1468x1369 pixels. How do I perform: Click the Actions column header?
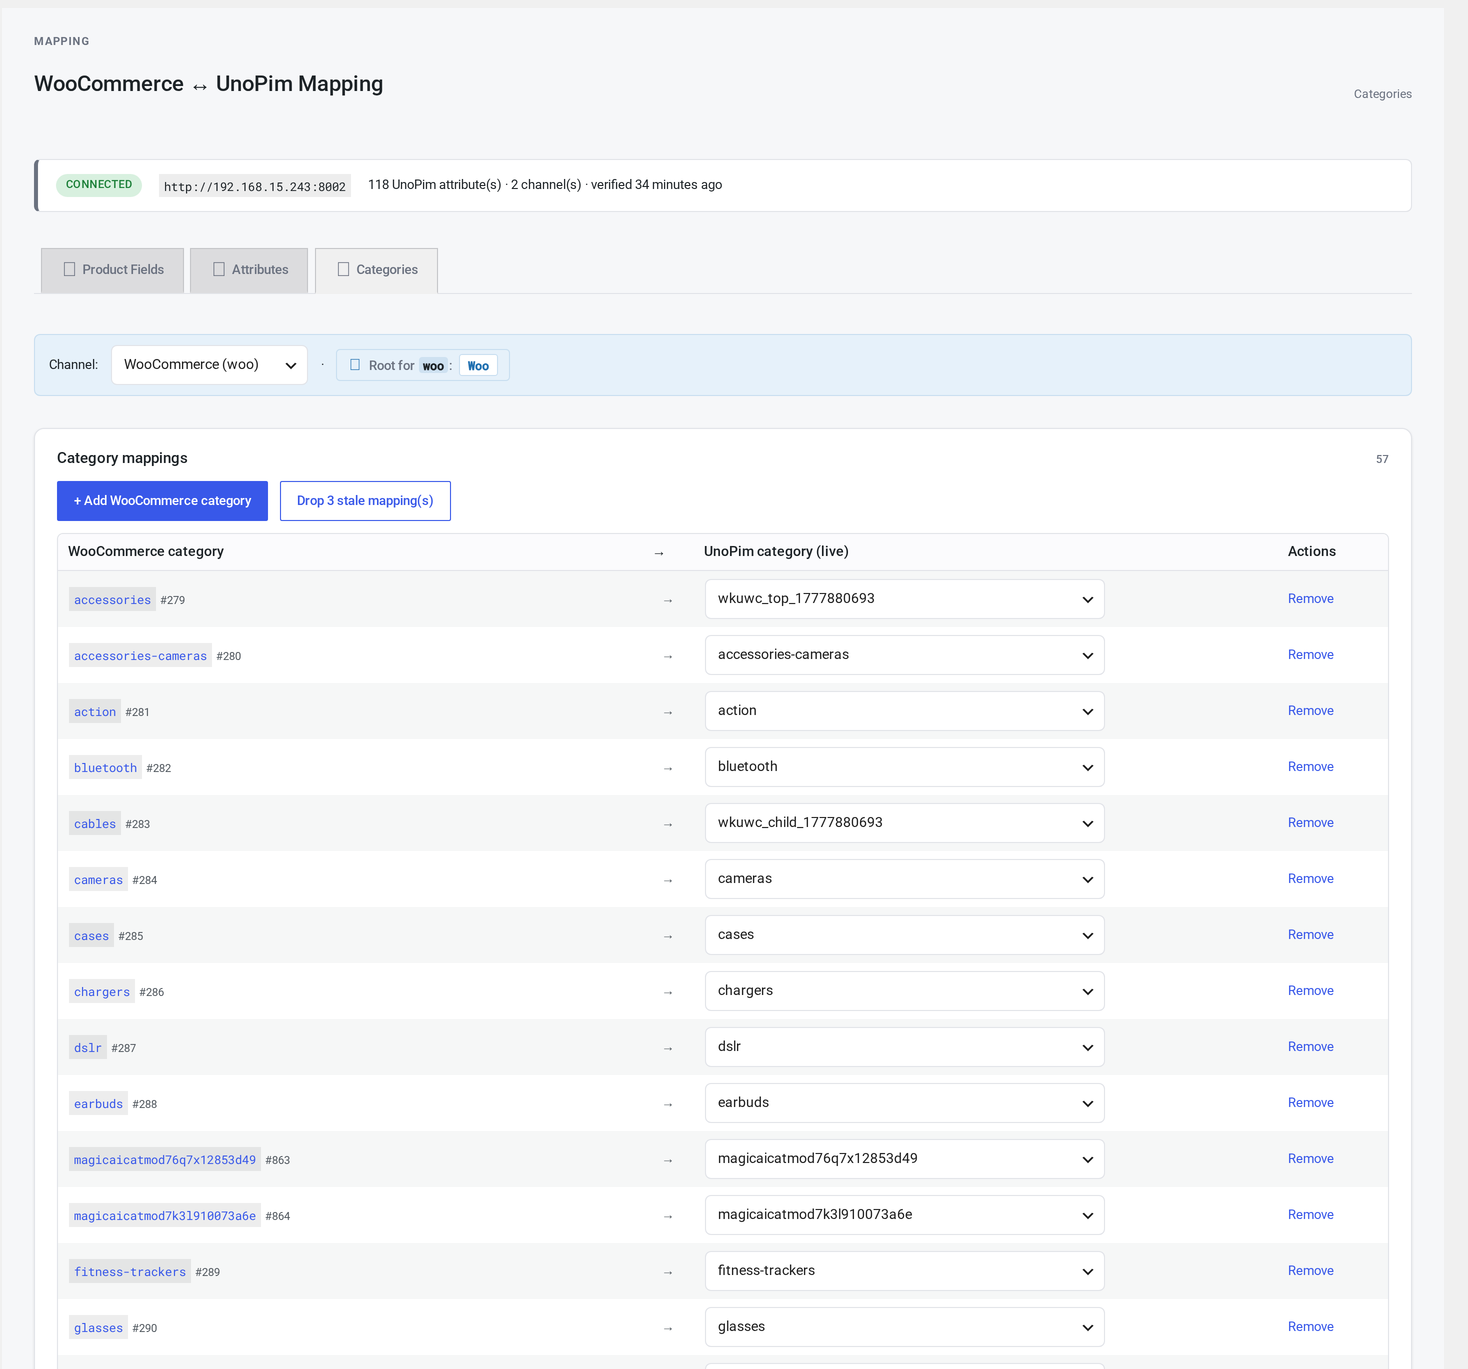tap(1311, 552)
